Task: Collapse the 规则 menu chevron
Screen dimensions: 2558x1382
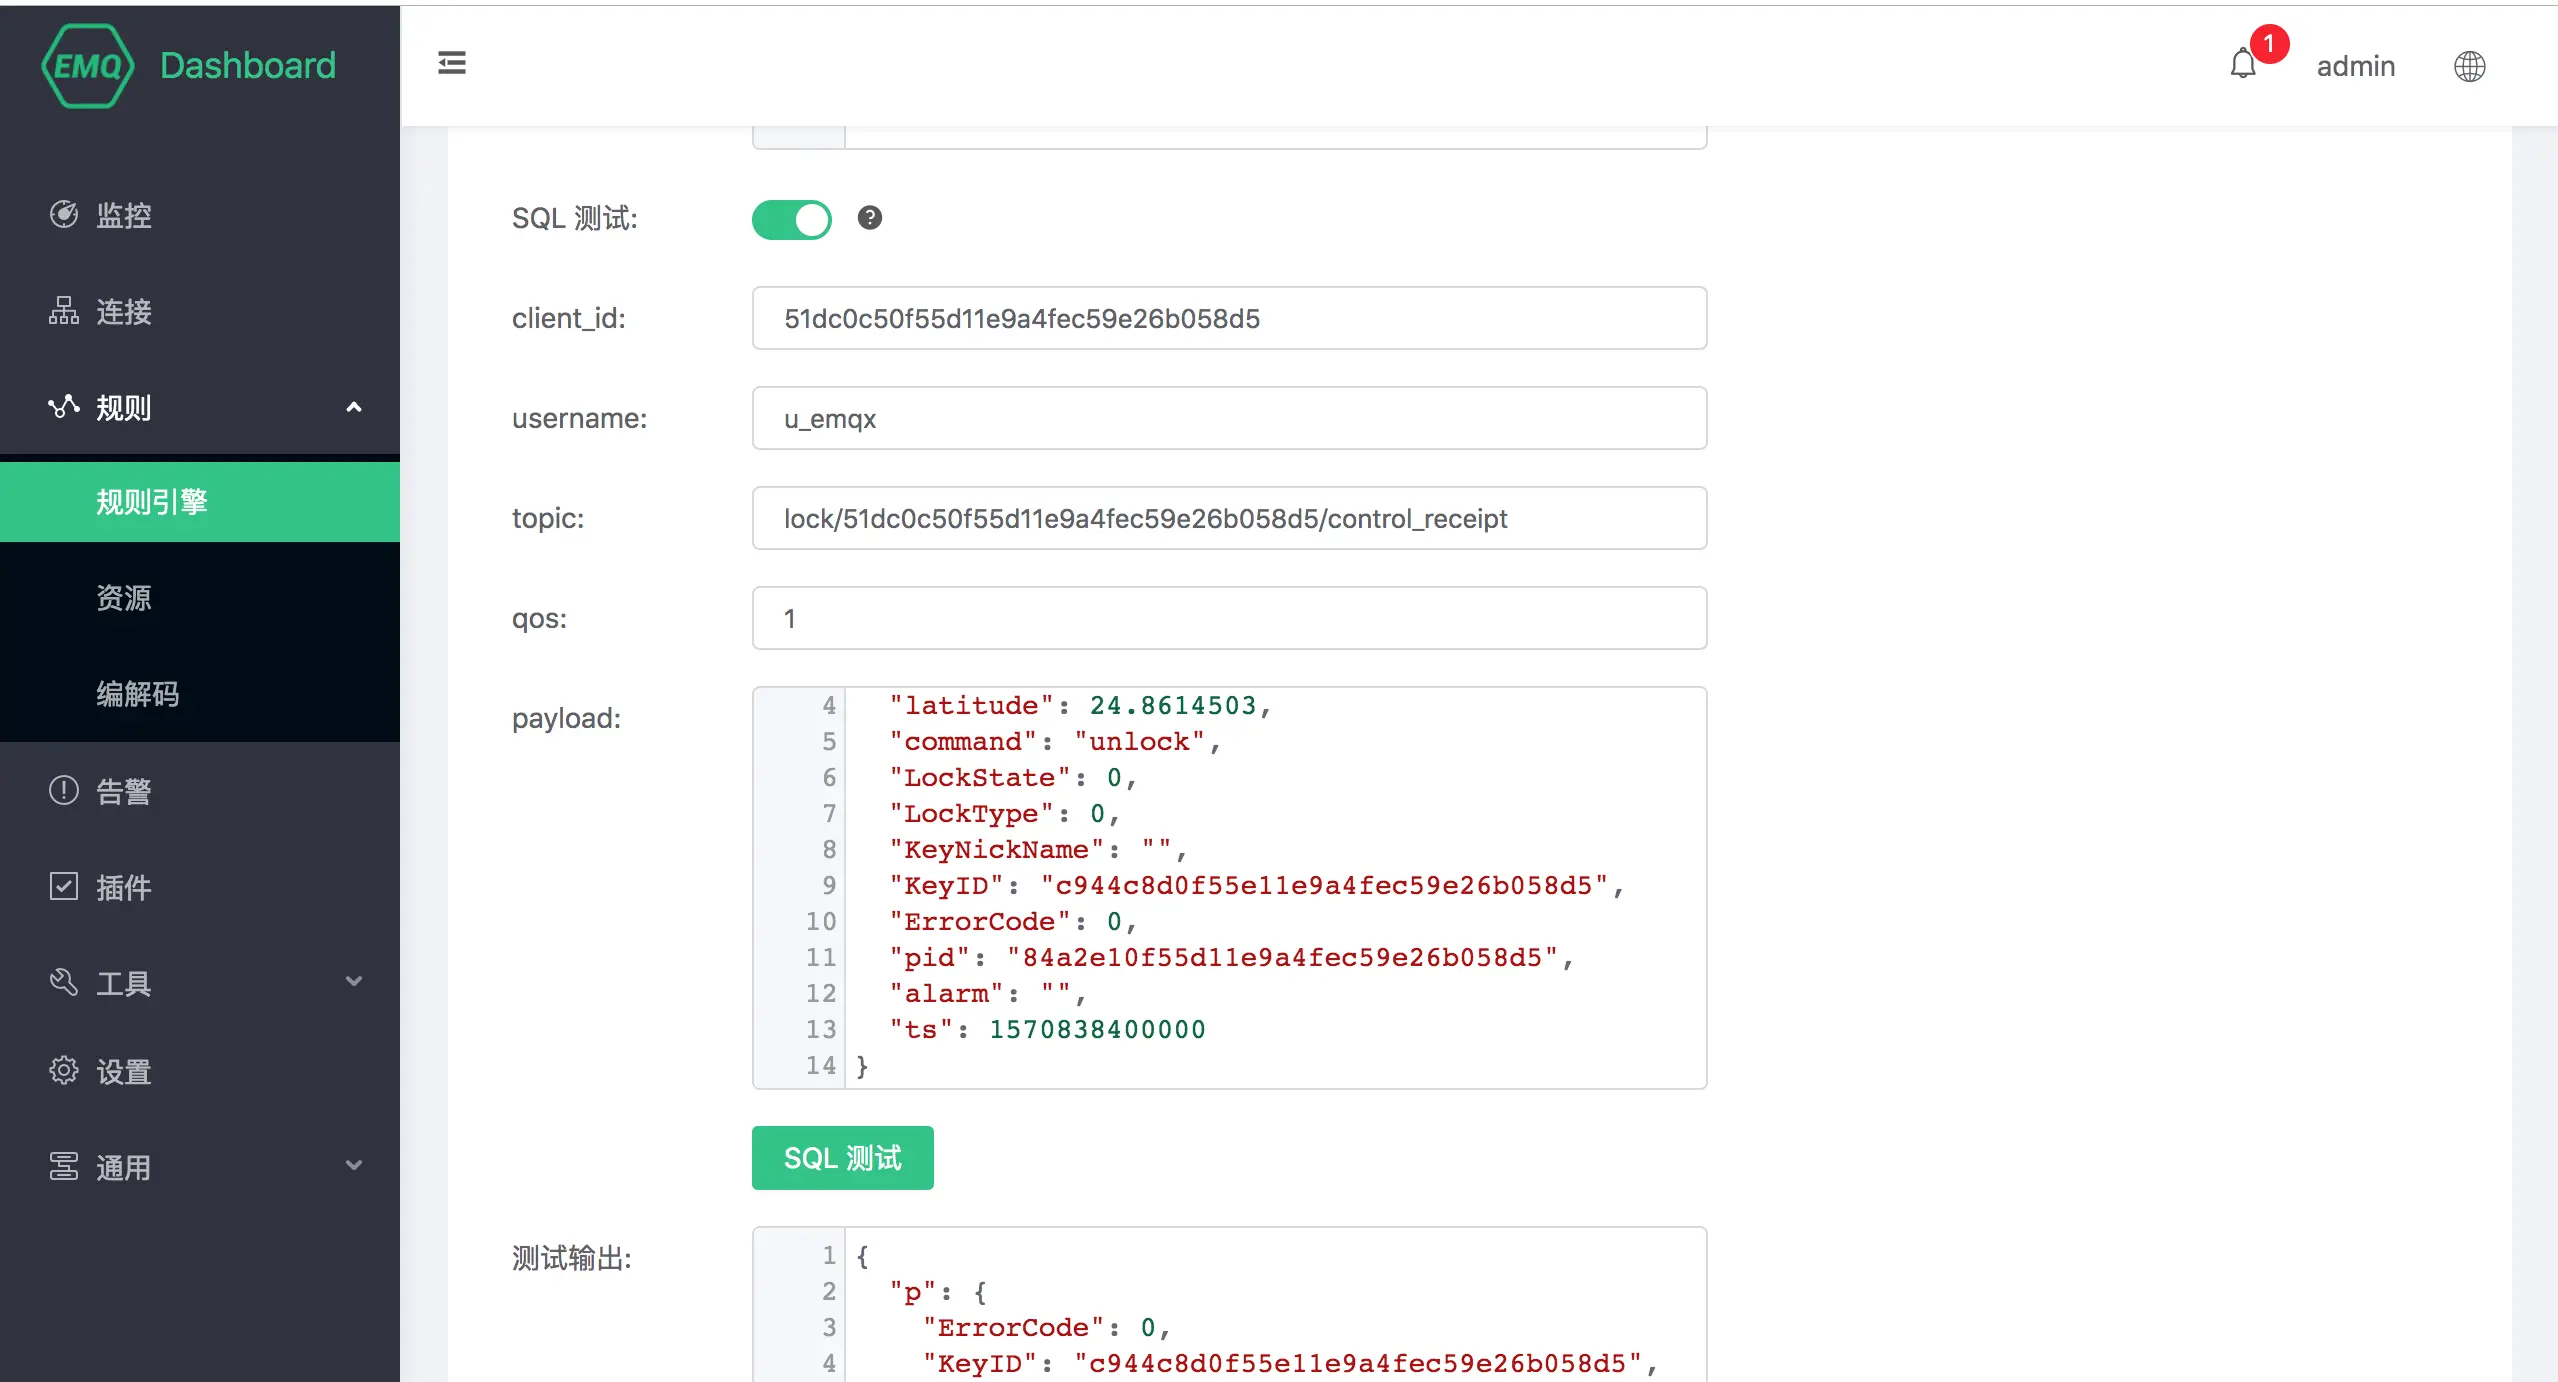Action: point(353,407)
